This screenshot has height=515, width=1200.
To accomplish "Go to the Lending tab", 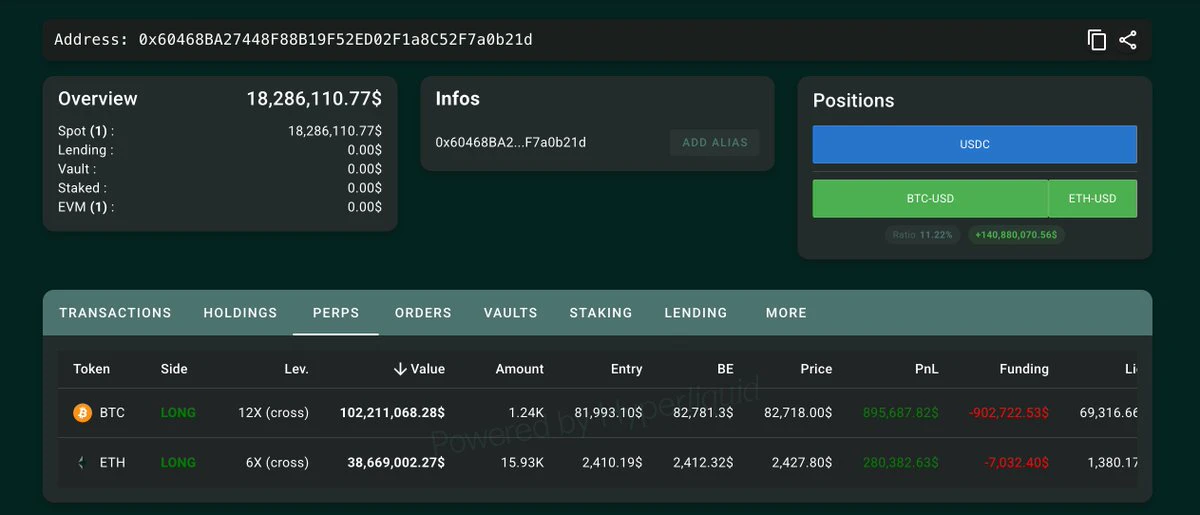I will 696,313.
